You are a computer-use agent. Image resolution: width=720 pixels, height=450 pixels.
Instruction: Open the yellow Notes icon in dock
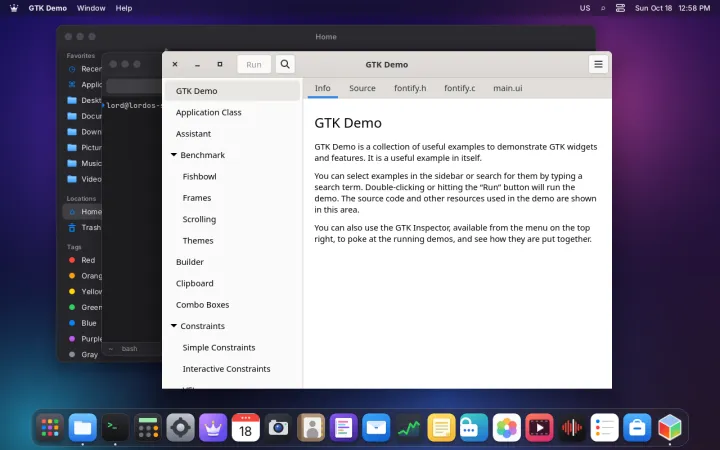(x=441, y=428)
